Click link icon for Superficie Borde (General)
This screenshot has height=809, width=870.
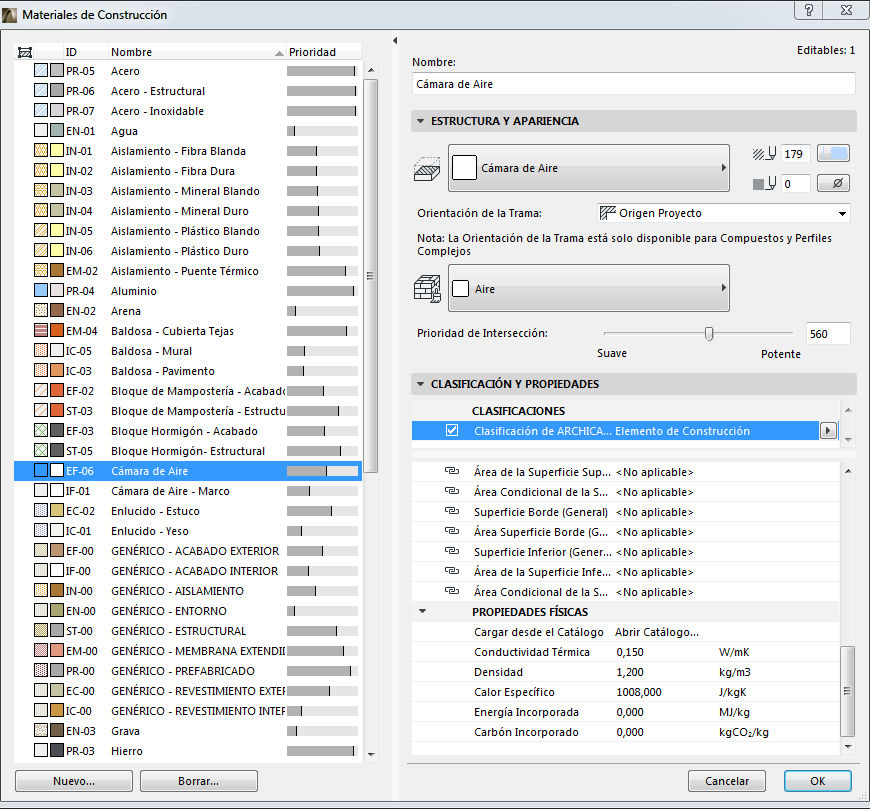point(451,512)
